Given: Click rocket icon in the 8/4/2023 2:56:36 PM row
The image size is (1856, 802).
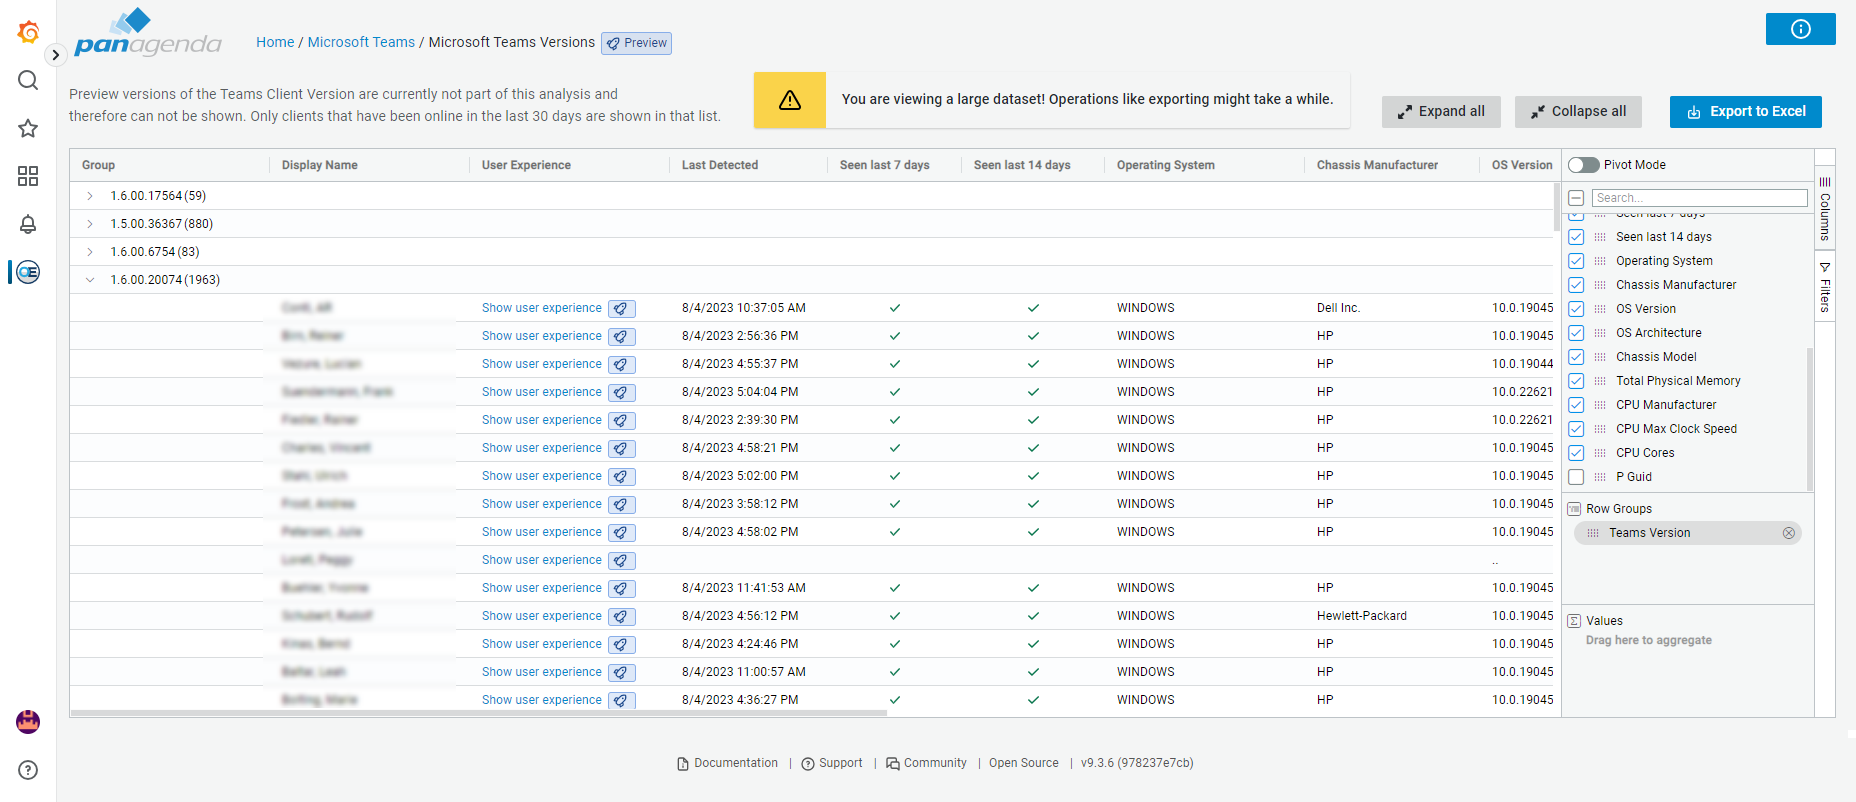Looking at the screenshot, I should point(622,337).
